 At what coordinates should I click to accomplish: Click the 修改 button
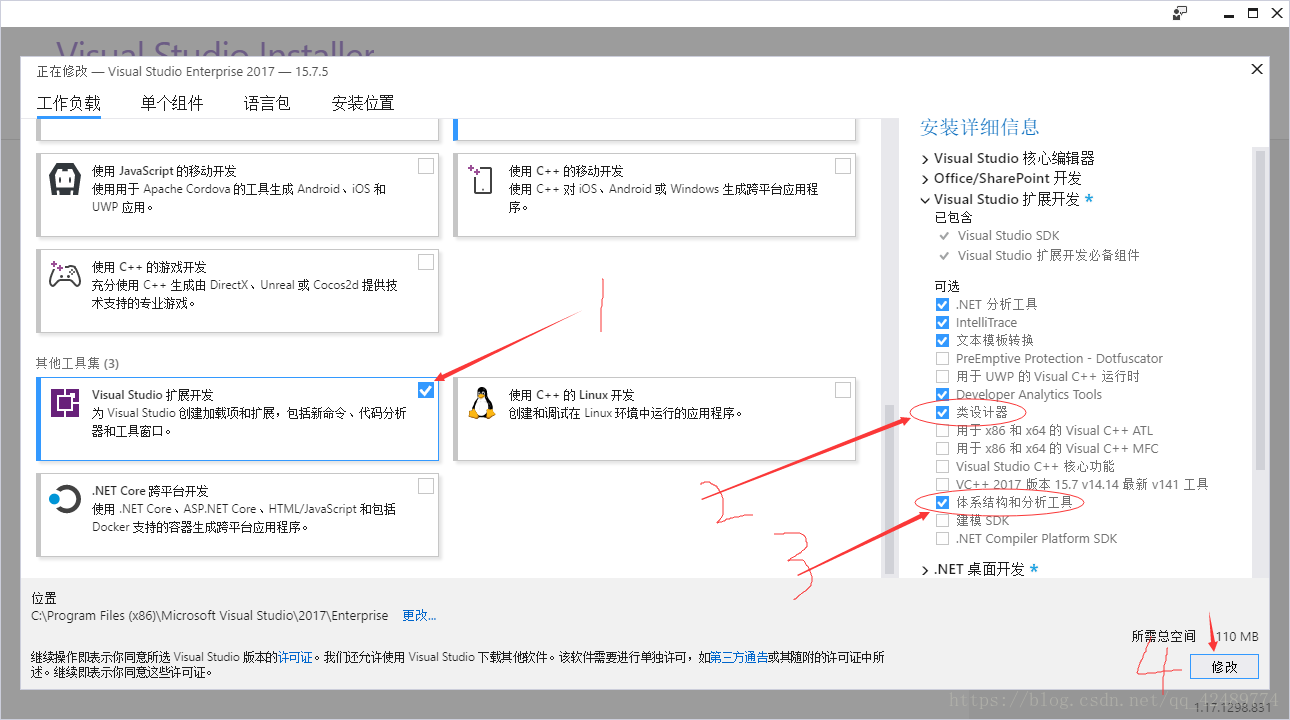pyautogui.click(x=1224, y=666)
